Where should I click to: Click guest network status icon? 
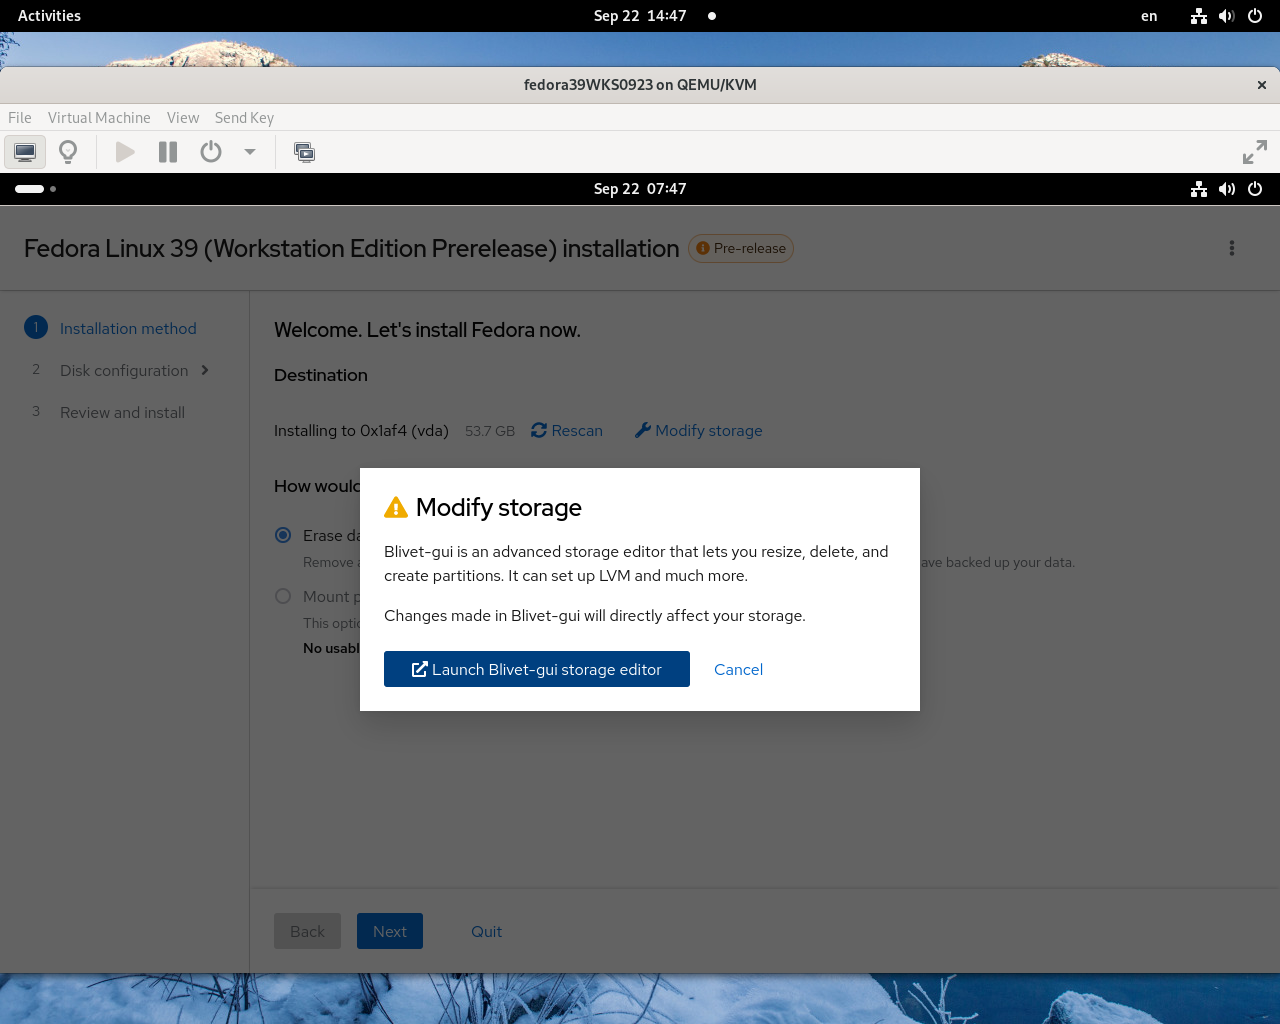(1199, 189)
